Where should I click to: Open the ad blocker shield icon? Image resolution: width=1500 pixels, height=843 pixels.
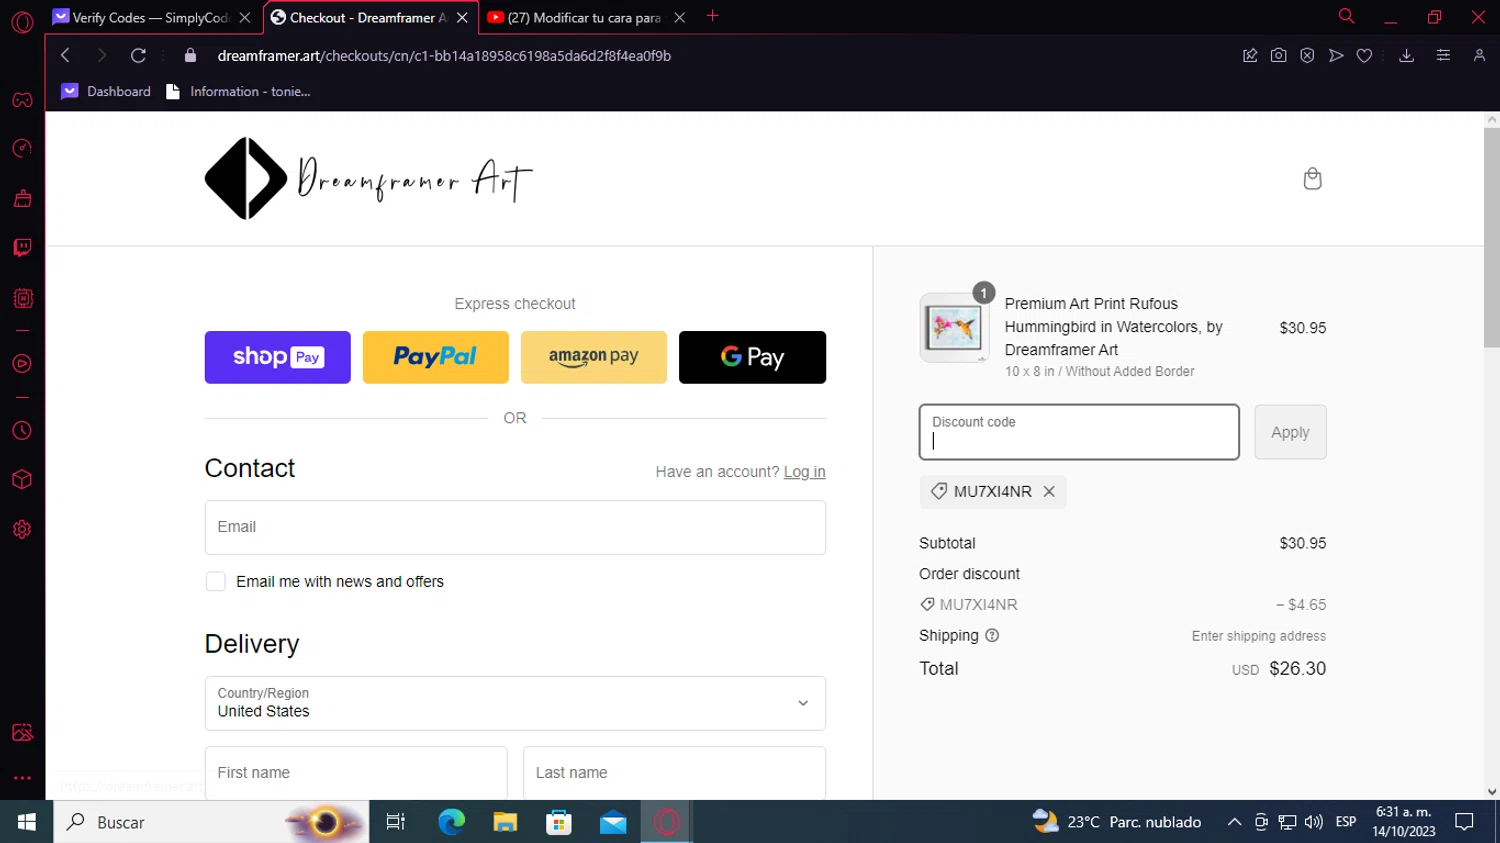[1307, 56]
